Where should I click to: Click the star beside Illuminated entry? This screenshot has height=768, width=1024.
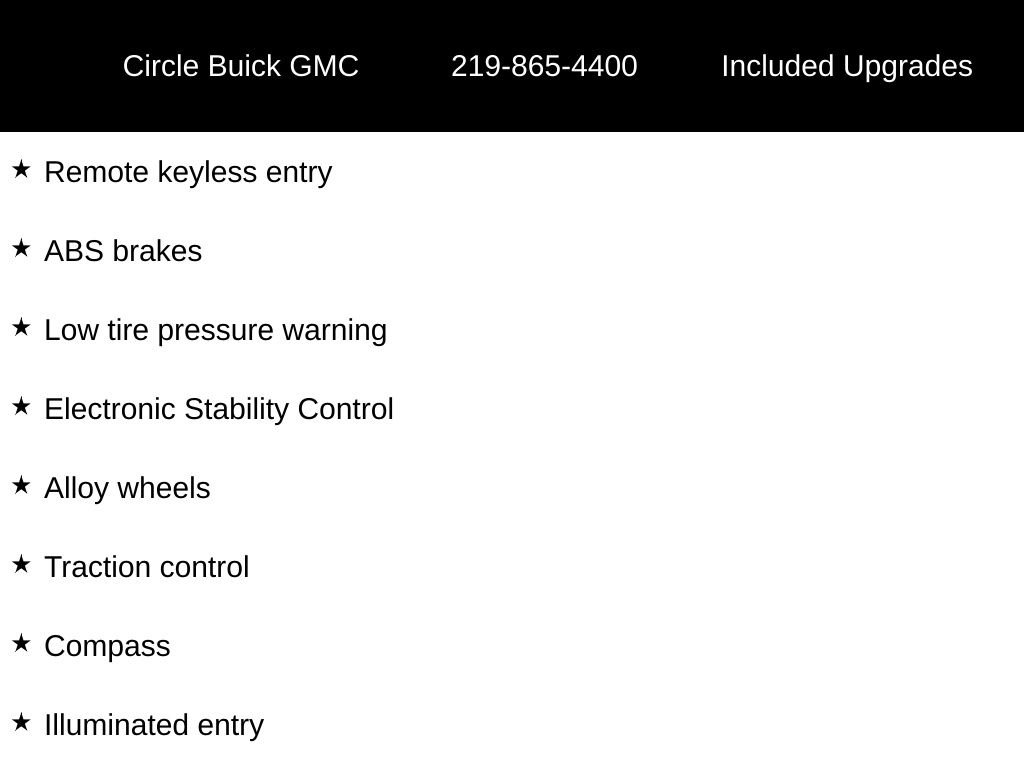pyautogui.click(x=21, y=722)
